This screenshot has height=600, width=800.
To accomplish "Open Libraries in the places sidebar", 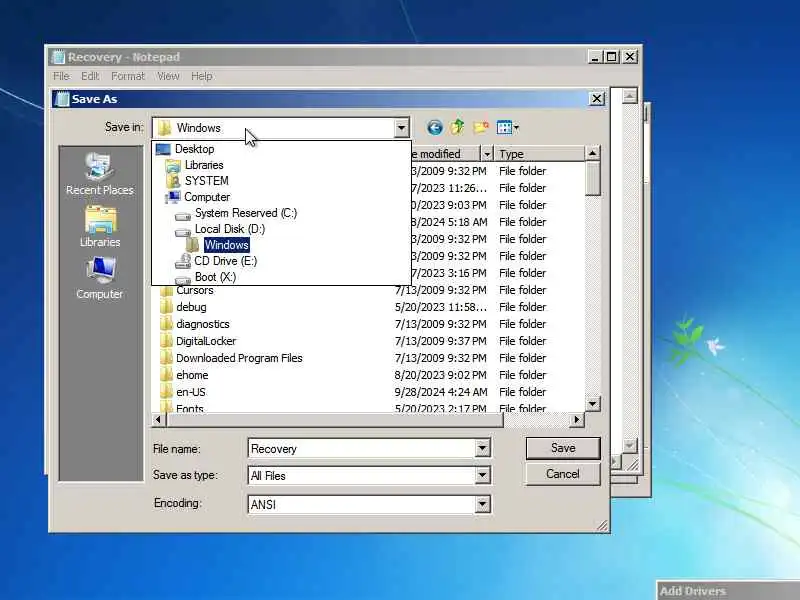I will point(100,227).
